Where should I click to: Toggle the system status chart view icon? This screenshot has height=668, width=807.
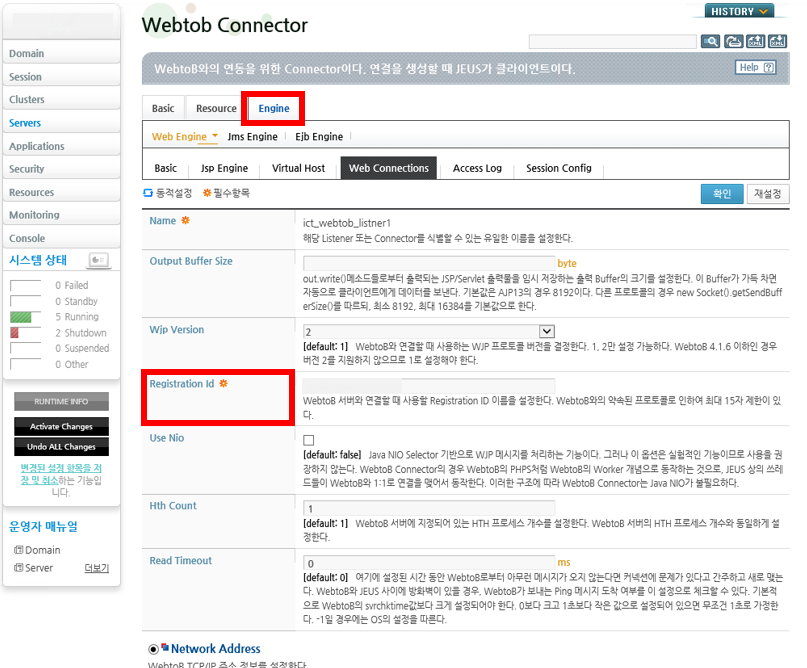[x=98, y=260]
